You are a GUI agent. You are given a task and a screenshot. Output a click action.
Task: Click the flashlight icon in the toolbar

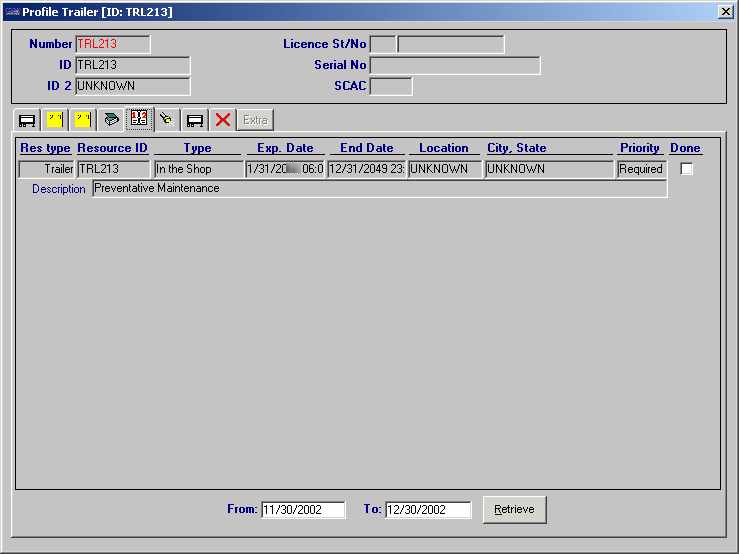pyautogui.click(x=167, y=120)
